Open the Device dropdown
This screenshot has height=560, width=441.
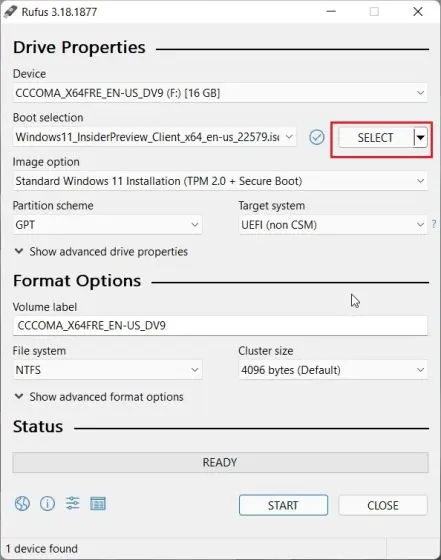220,93
